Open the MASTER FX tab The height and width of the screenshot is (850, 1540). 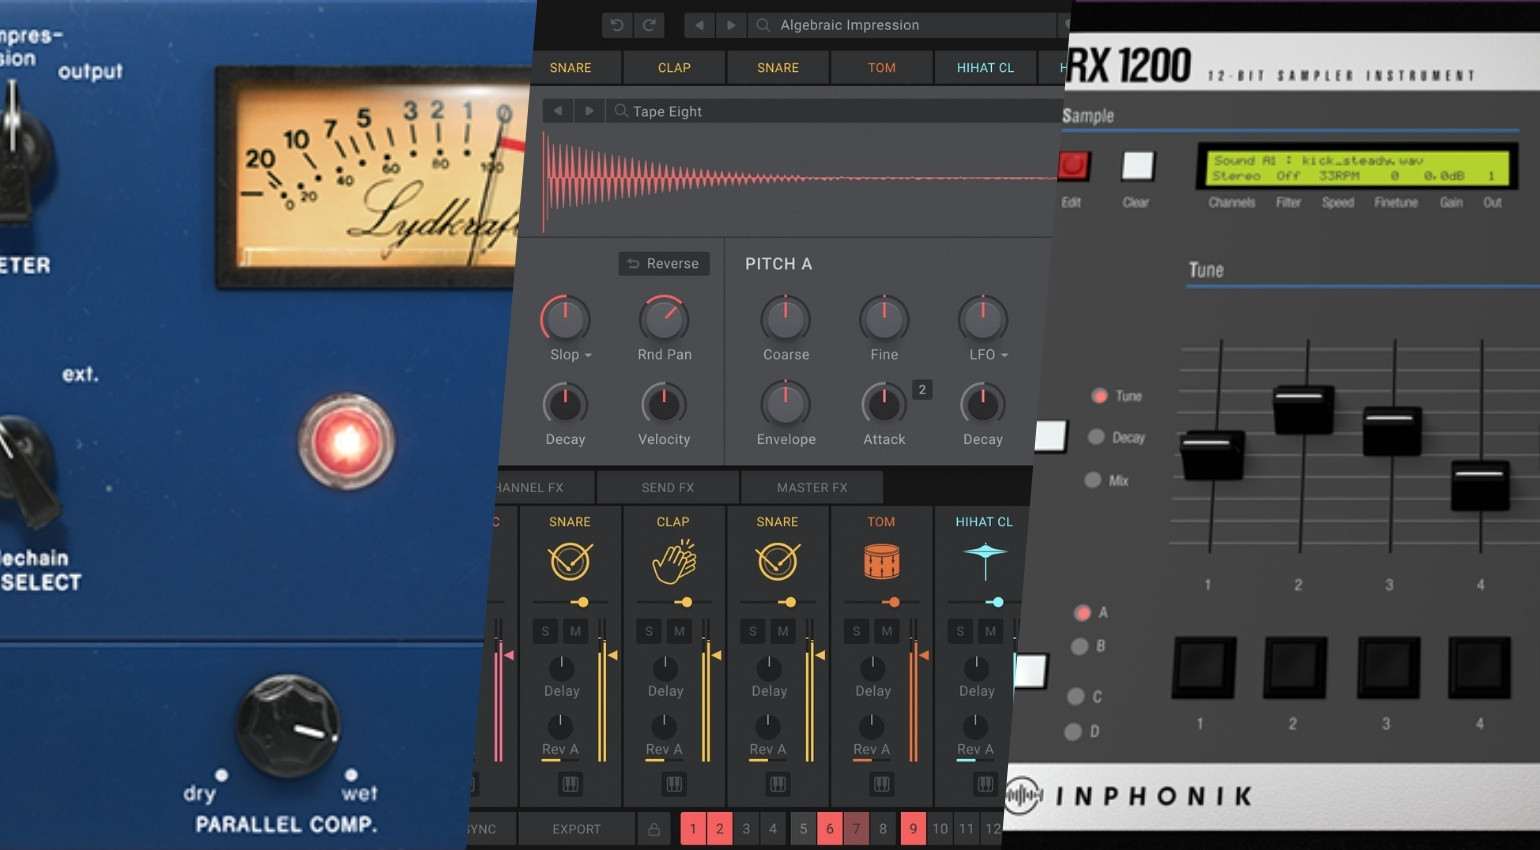pyautogui.click(x=811, y=487)
